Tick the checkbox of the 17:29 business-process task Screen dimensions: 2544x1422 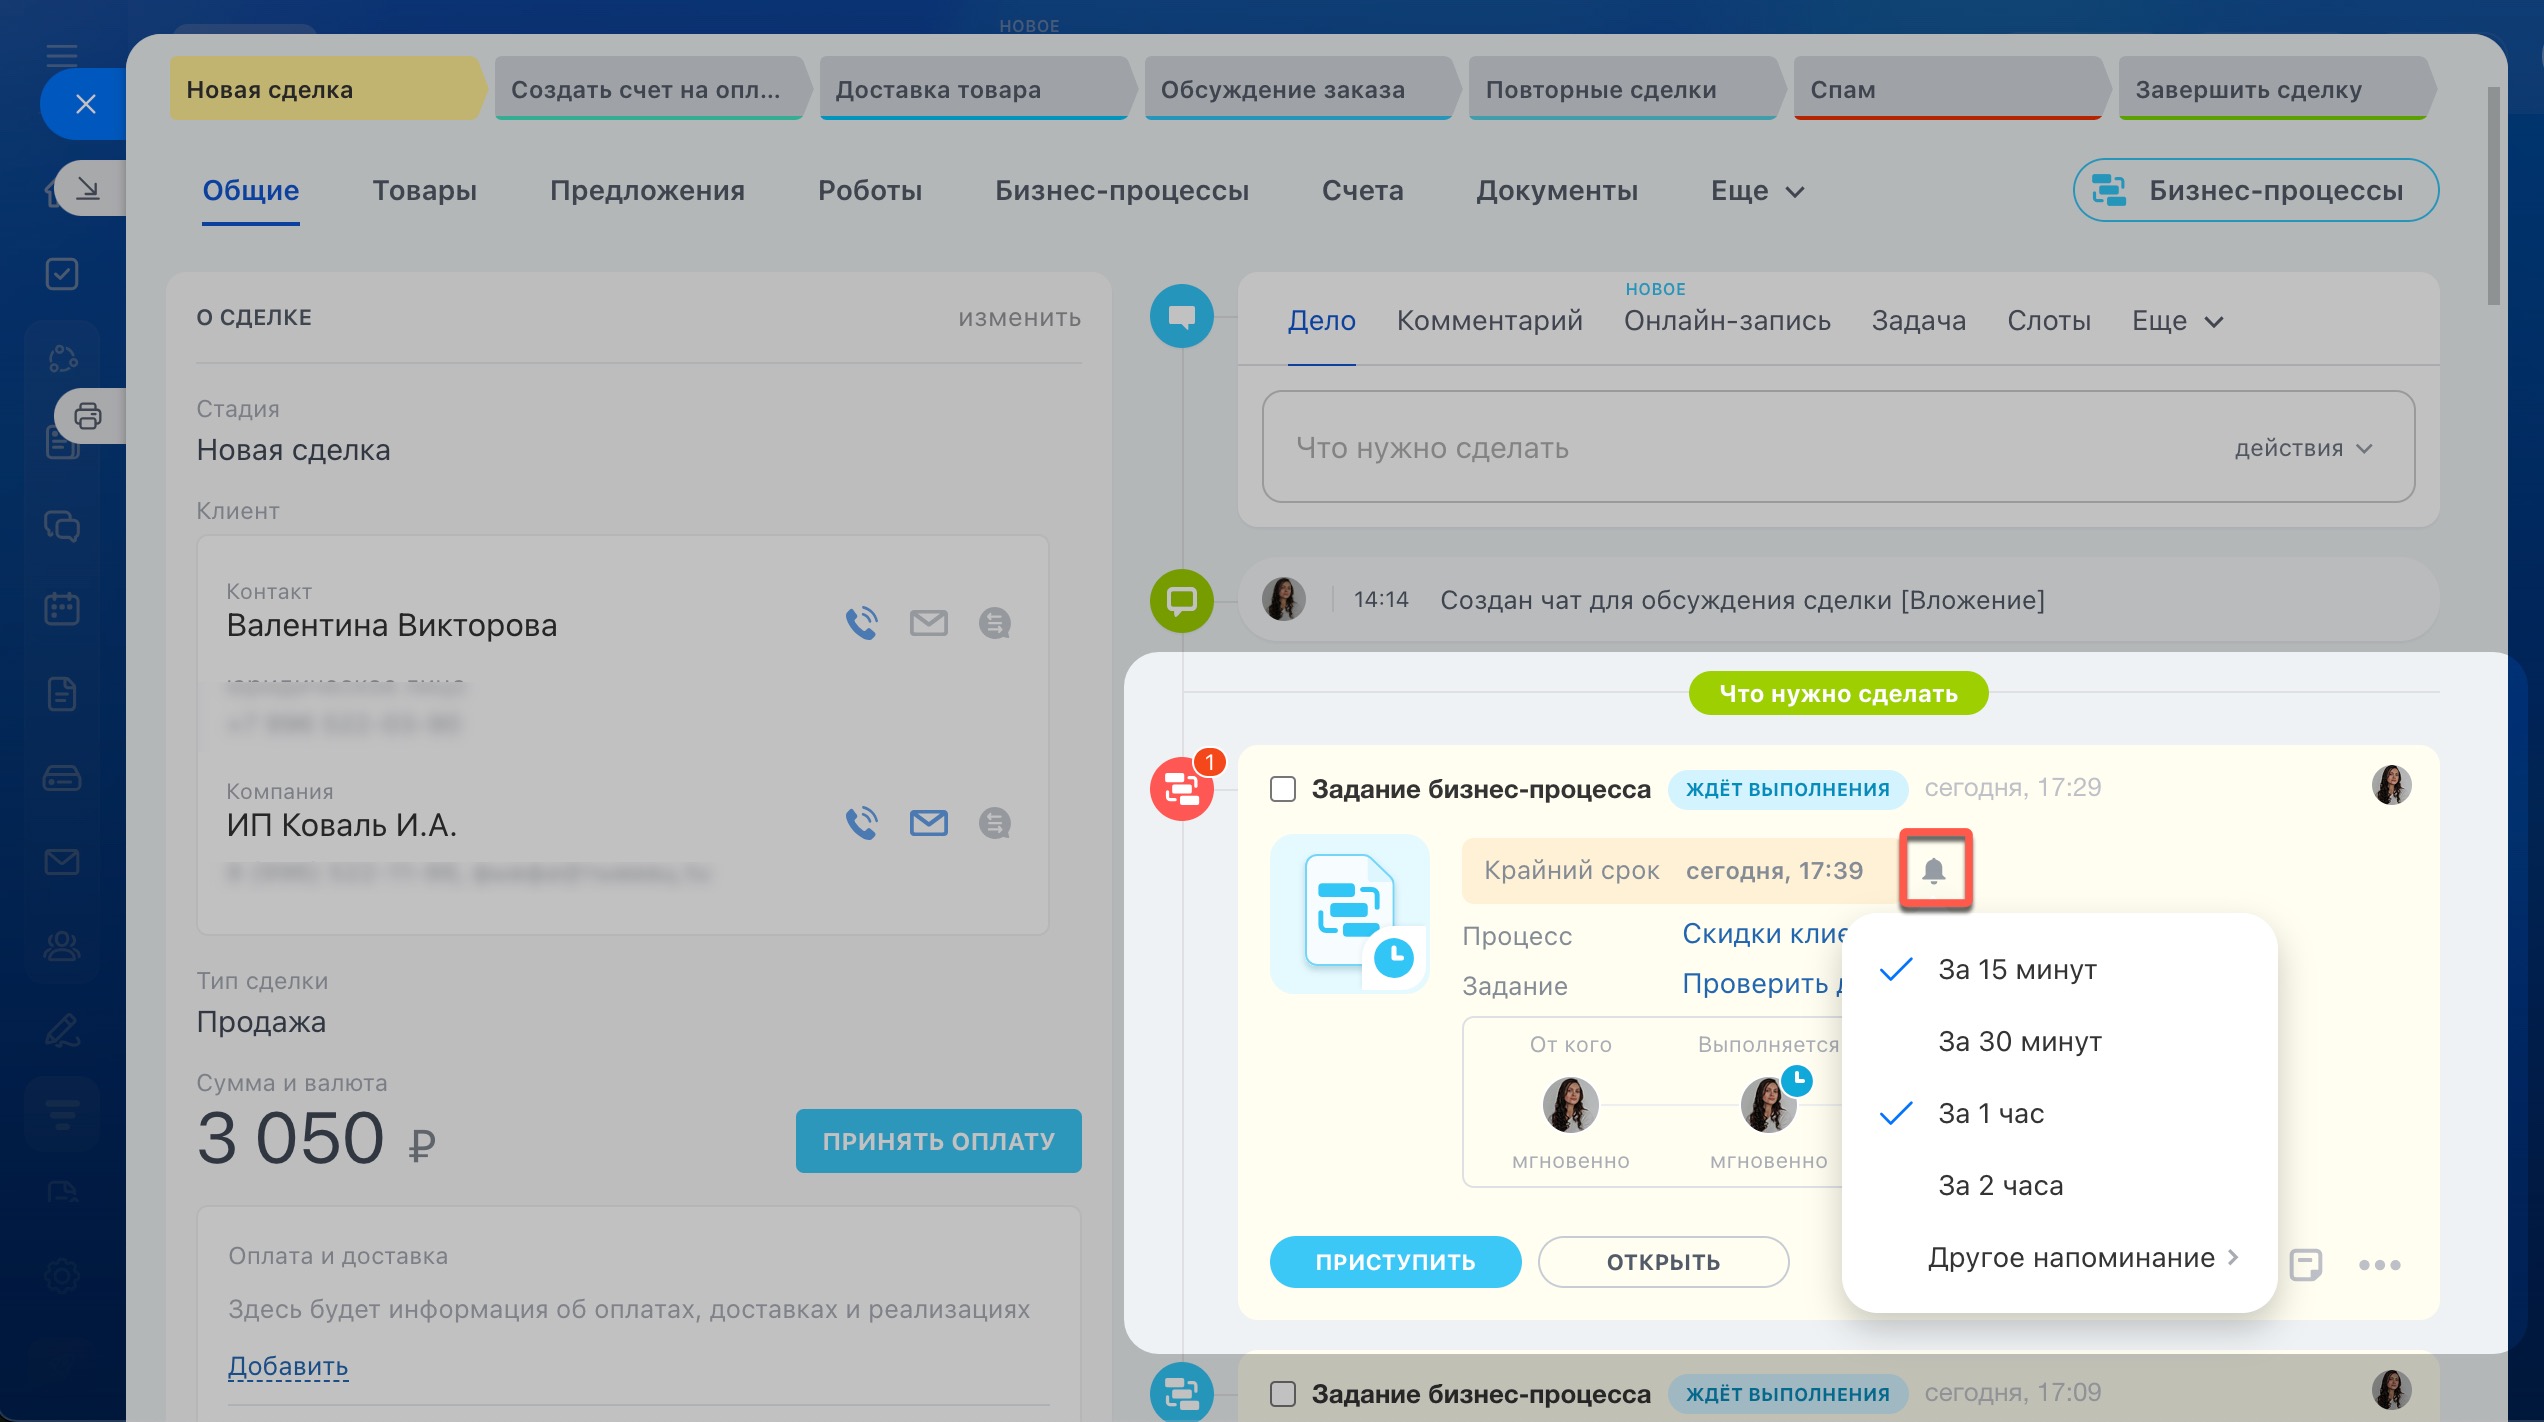1283,789
